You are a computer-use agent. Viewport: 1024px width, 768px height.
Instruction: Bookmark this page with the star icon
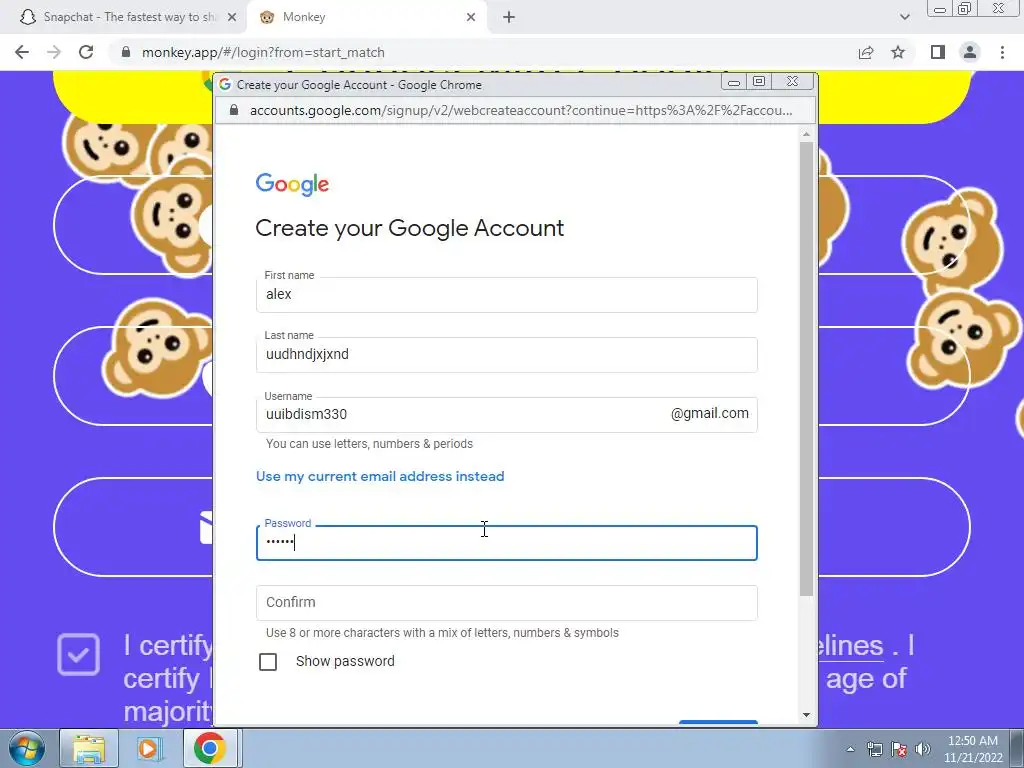point(898,52)
